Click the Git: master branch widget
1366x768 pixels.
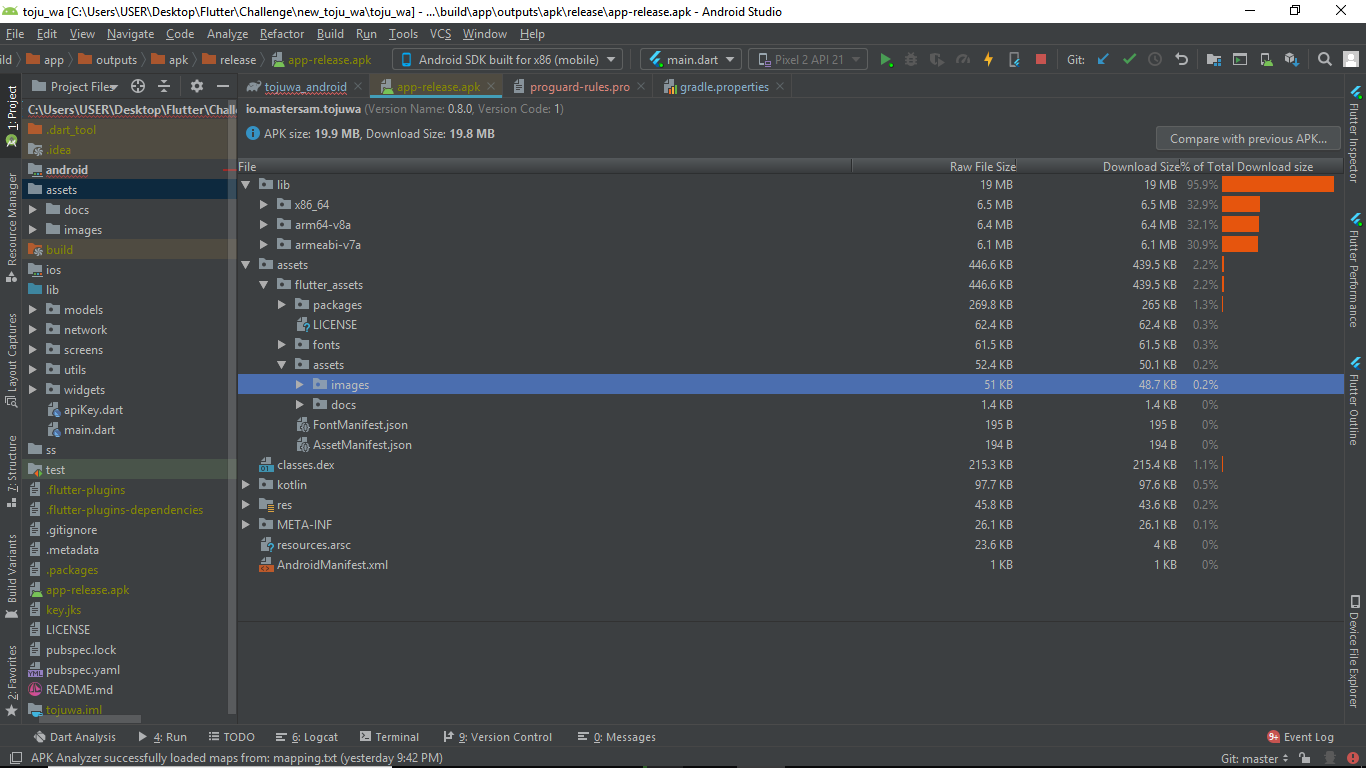coord(1255,759)
